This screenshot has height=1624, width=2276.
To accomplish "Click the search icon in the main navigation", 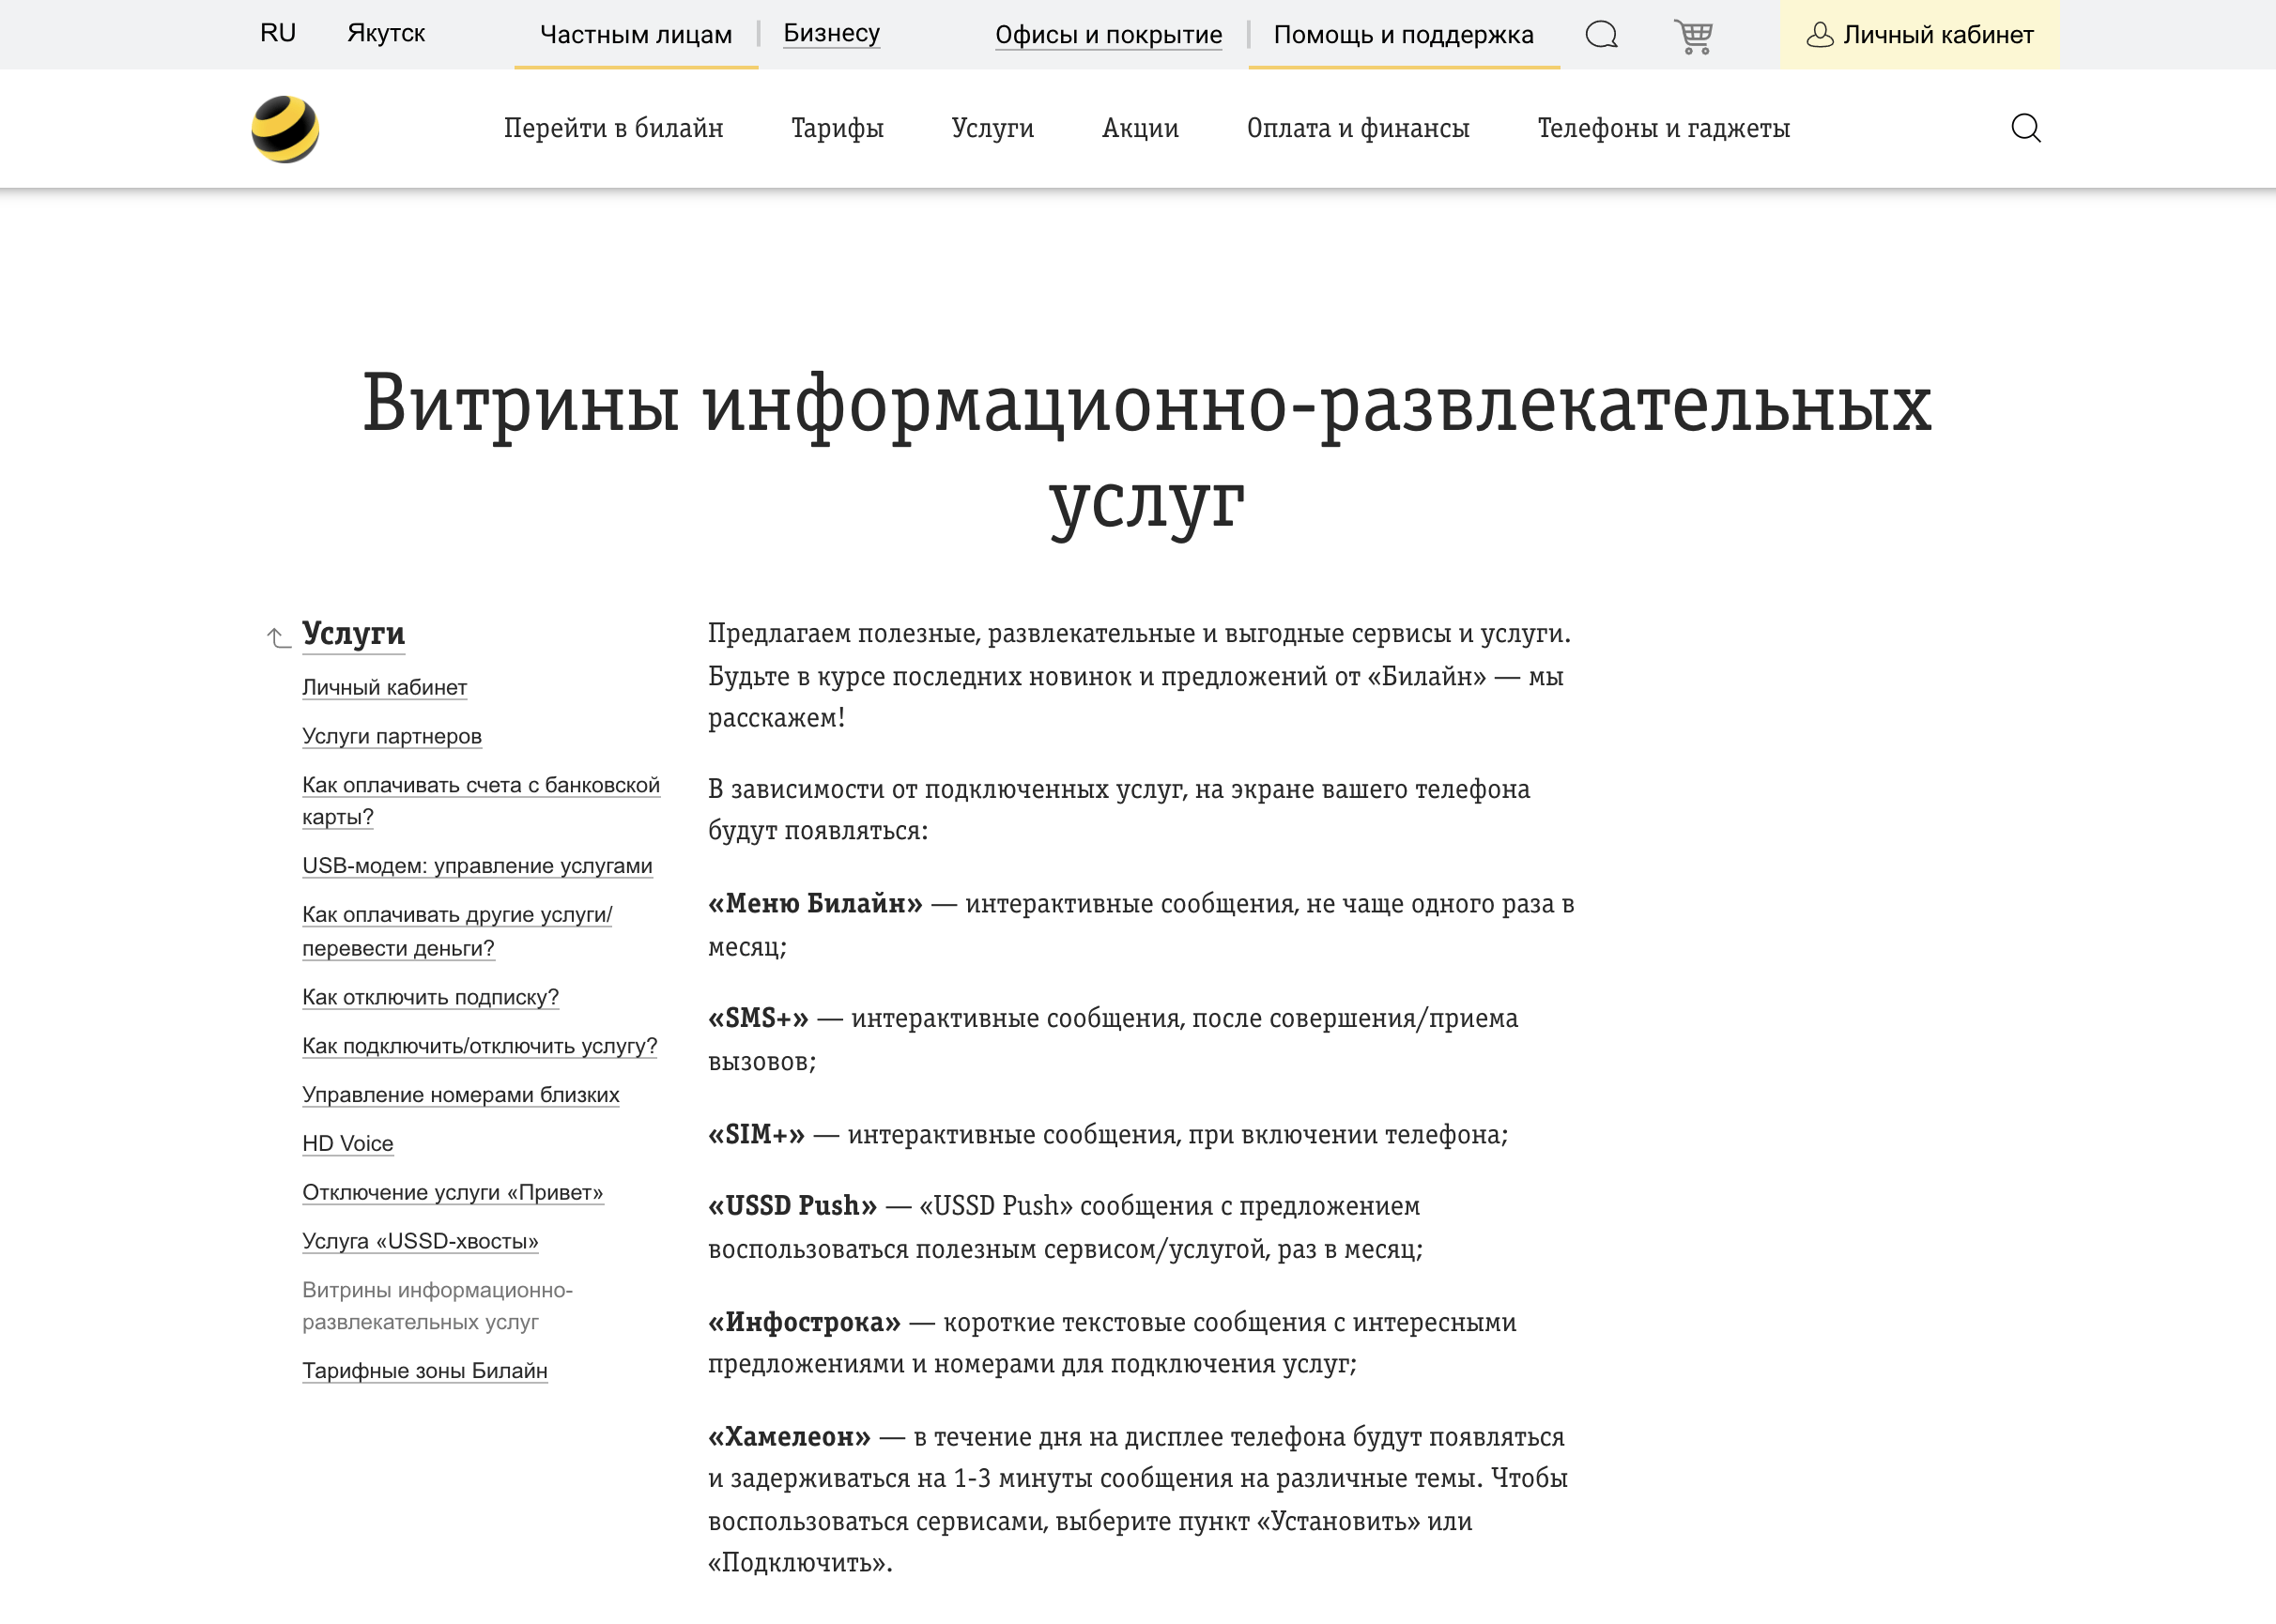I will [x=2026, y=128].
